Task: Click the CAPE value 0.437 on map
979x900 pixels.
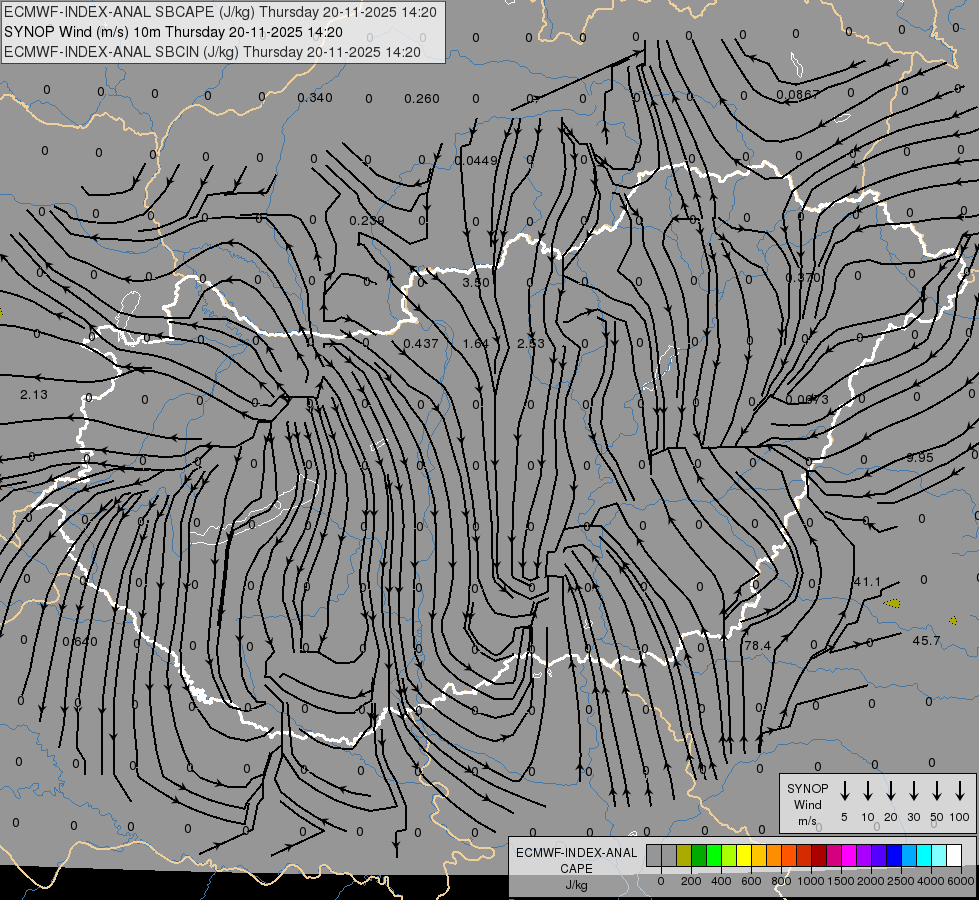Action: point(421,344)
